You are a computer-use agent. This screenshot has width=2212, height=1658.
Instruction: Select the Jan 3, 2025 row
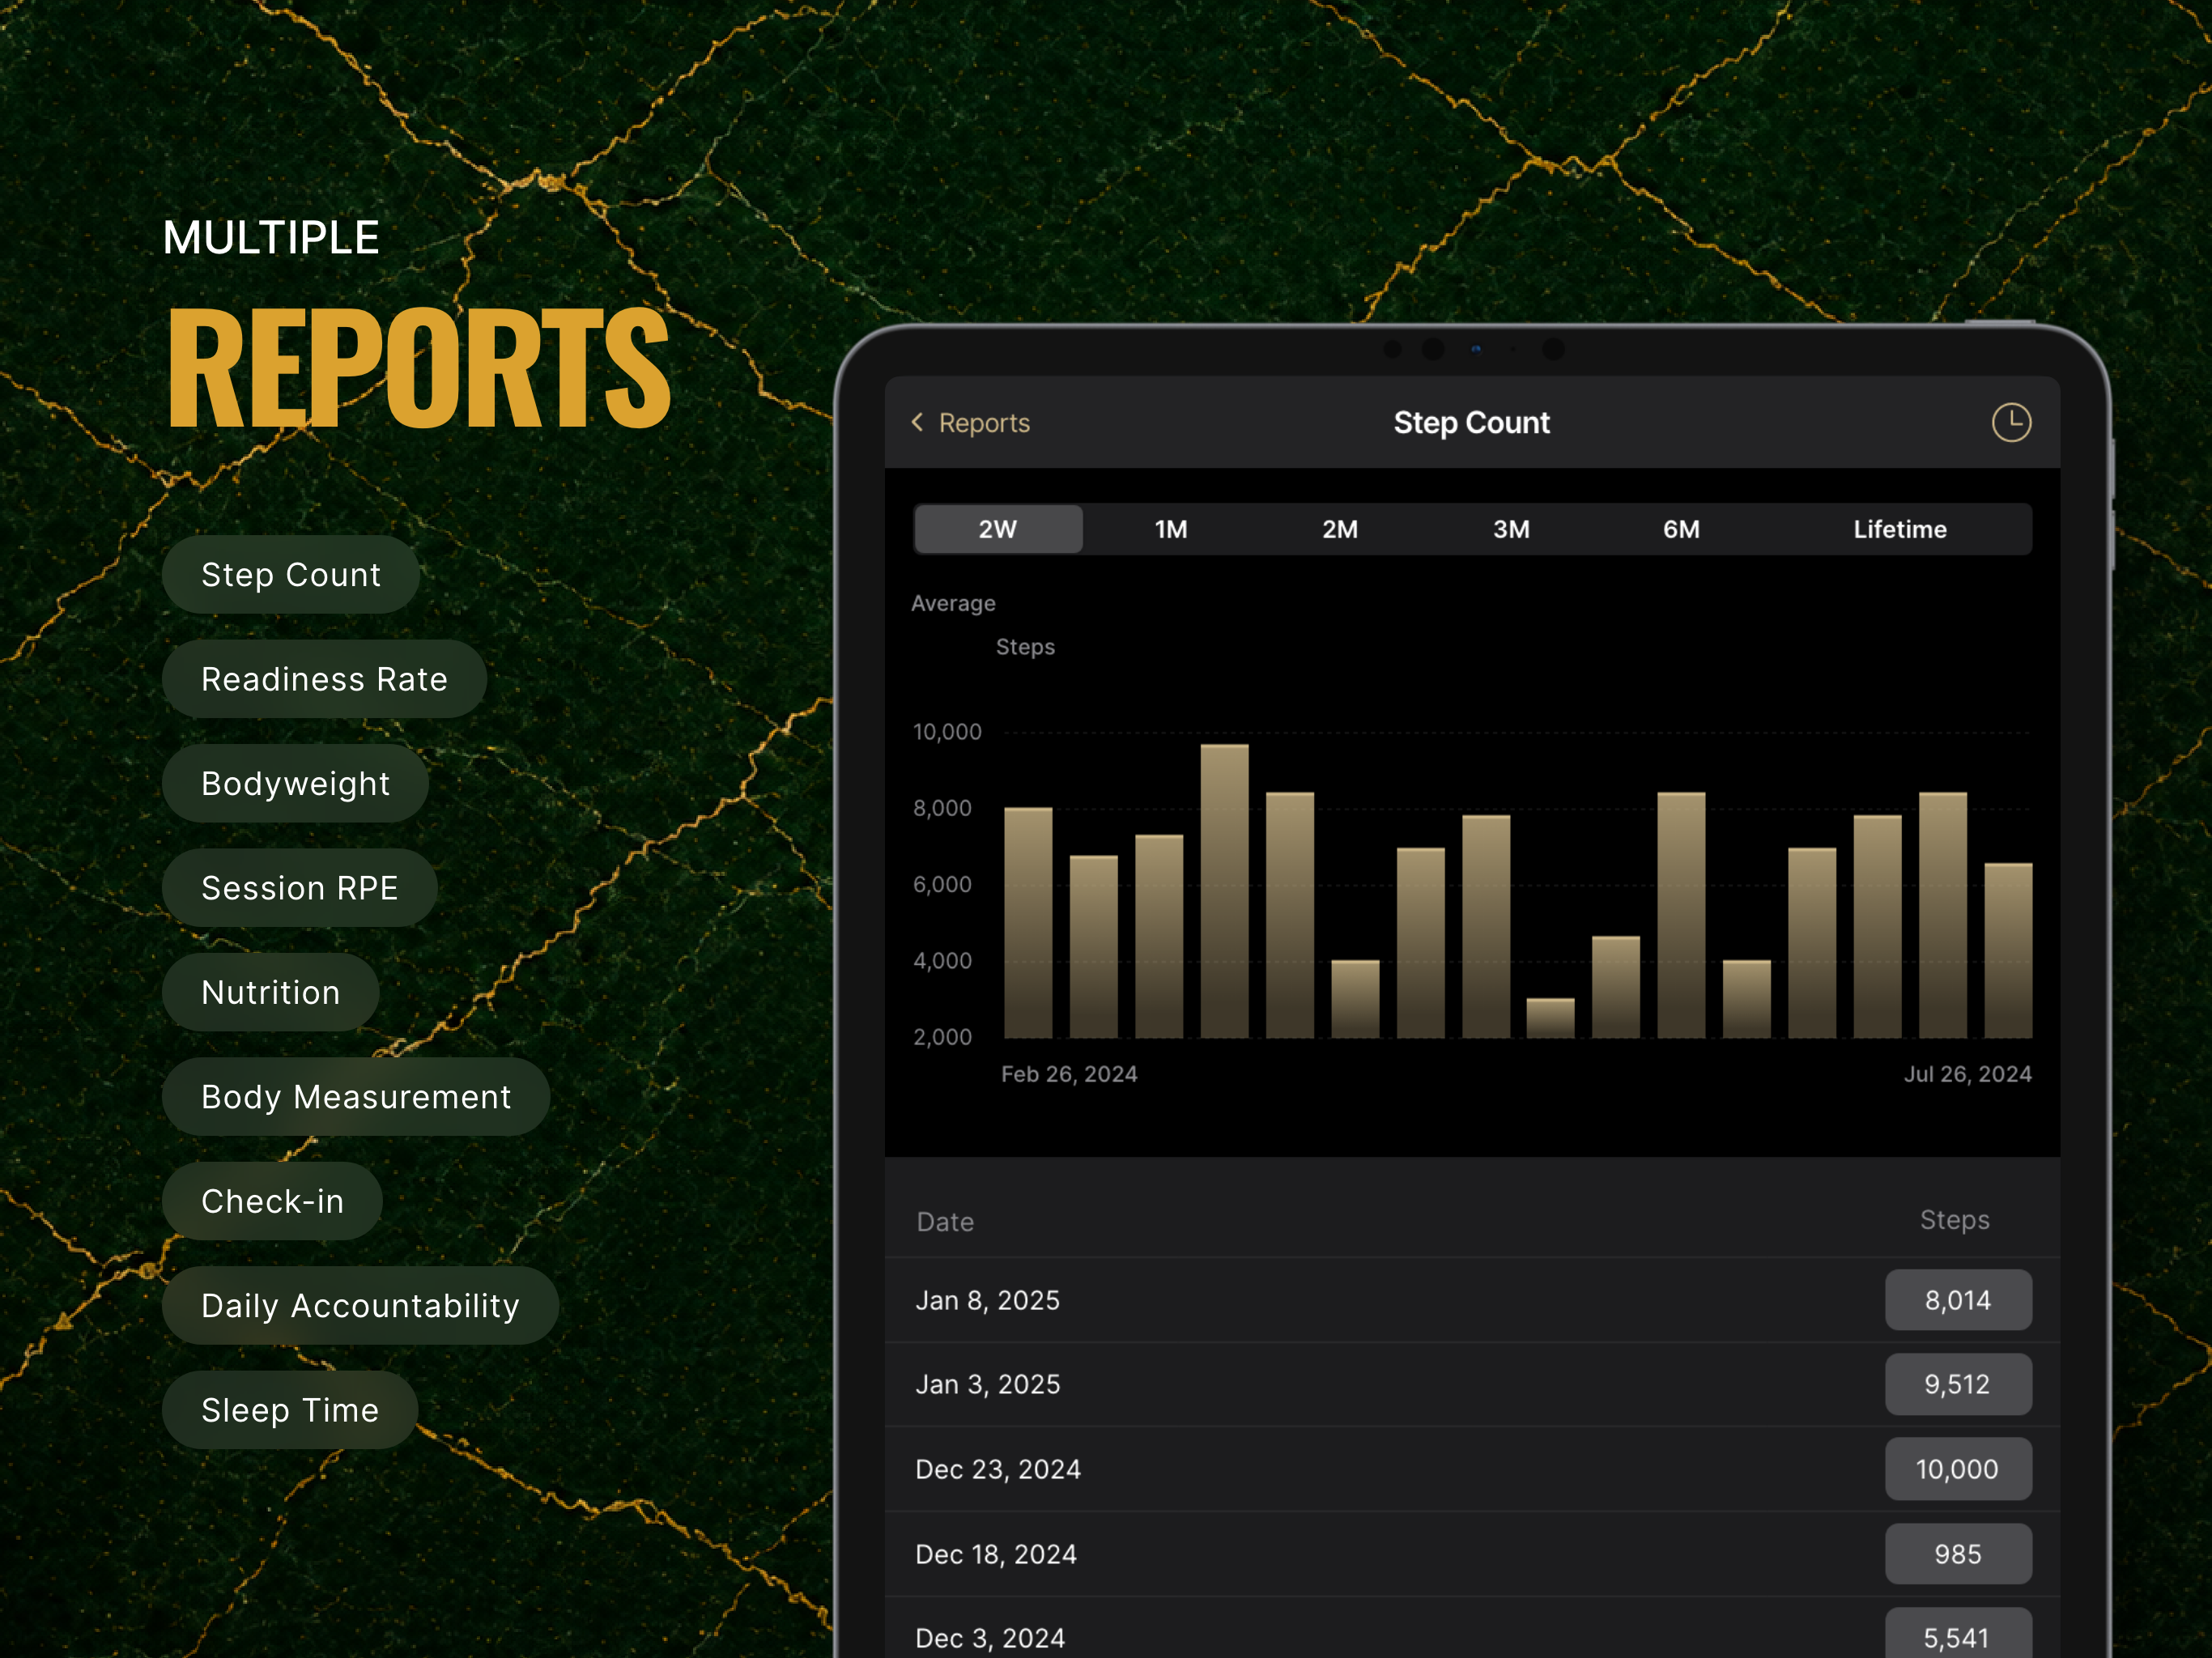pyautogui.click(x=1472, y=1384)
